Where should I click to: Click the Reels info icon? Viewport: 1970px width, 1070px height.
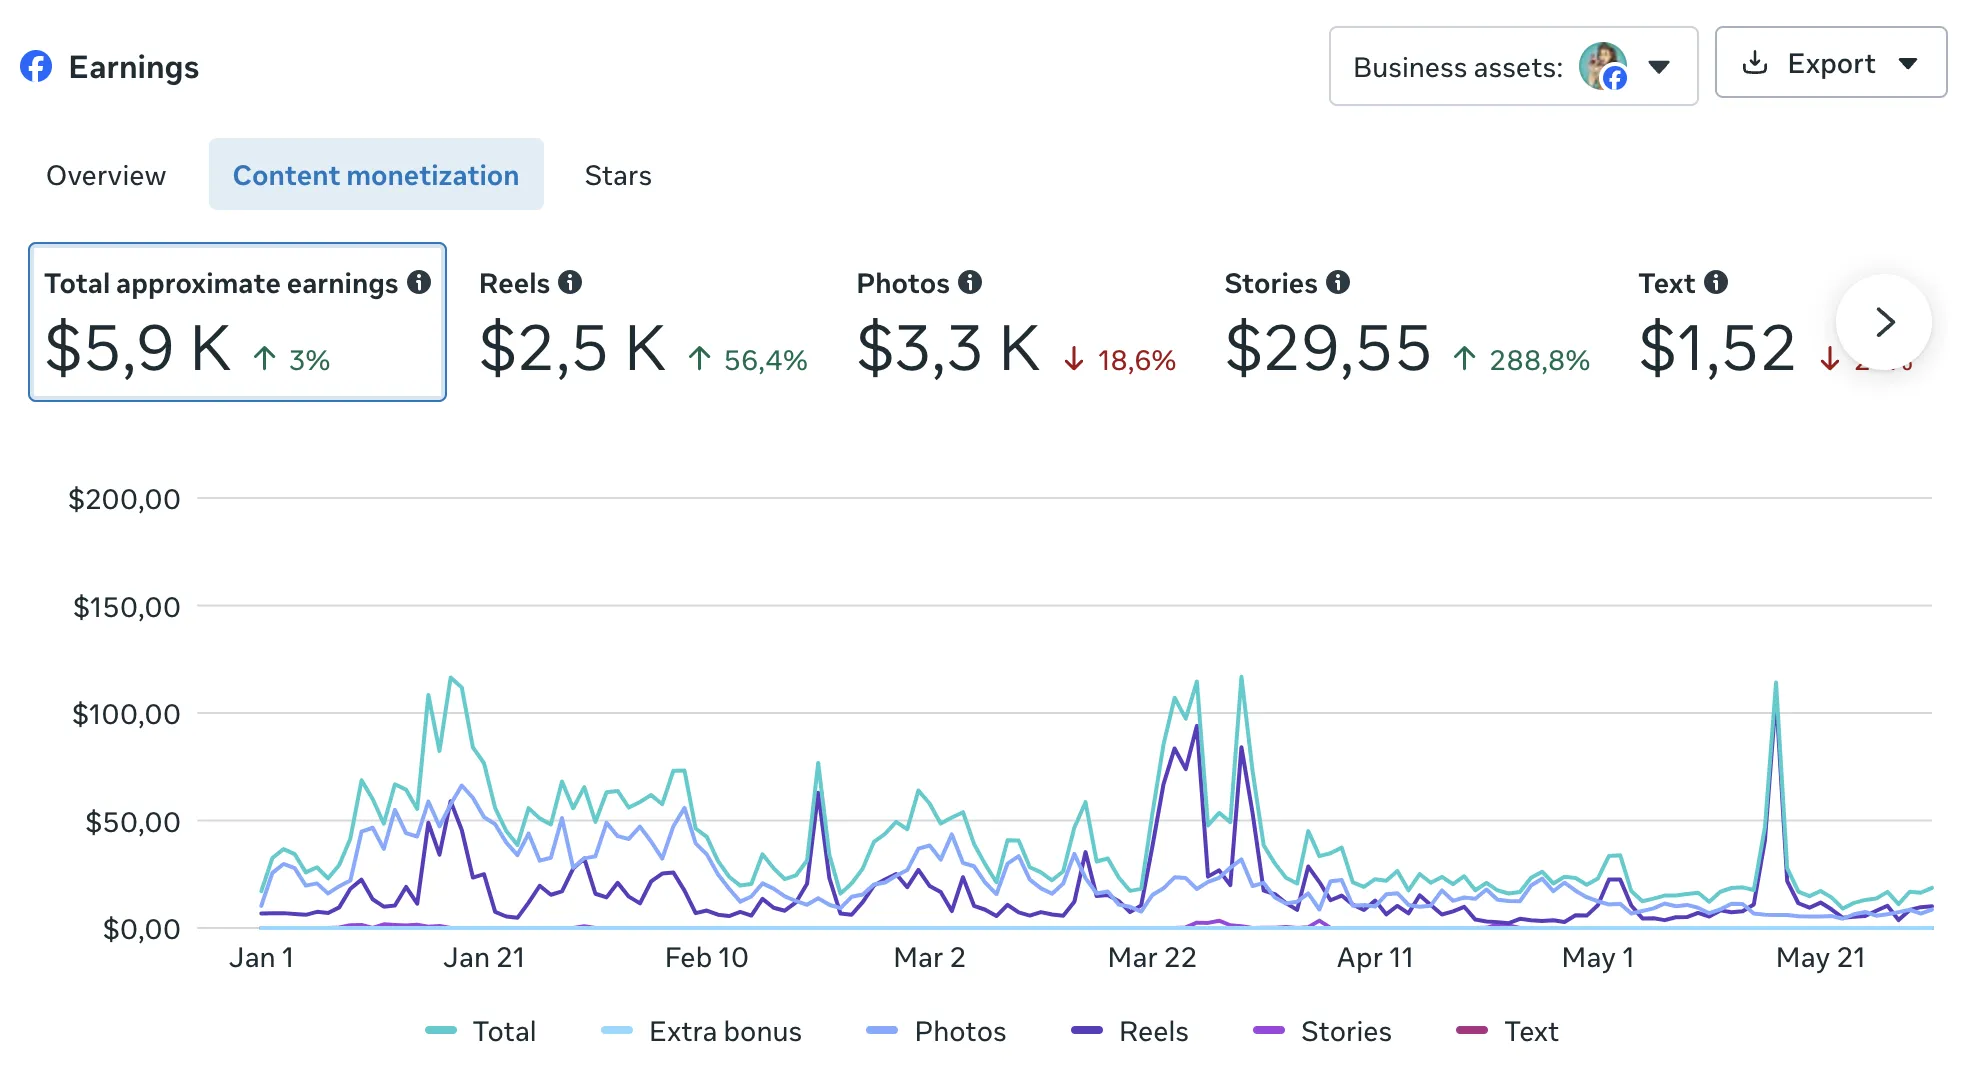570,283
